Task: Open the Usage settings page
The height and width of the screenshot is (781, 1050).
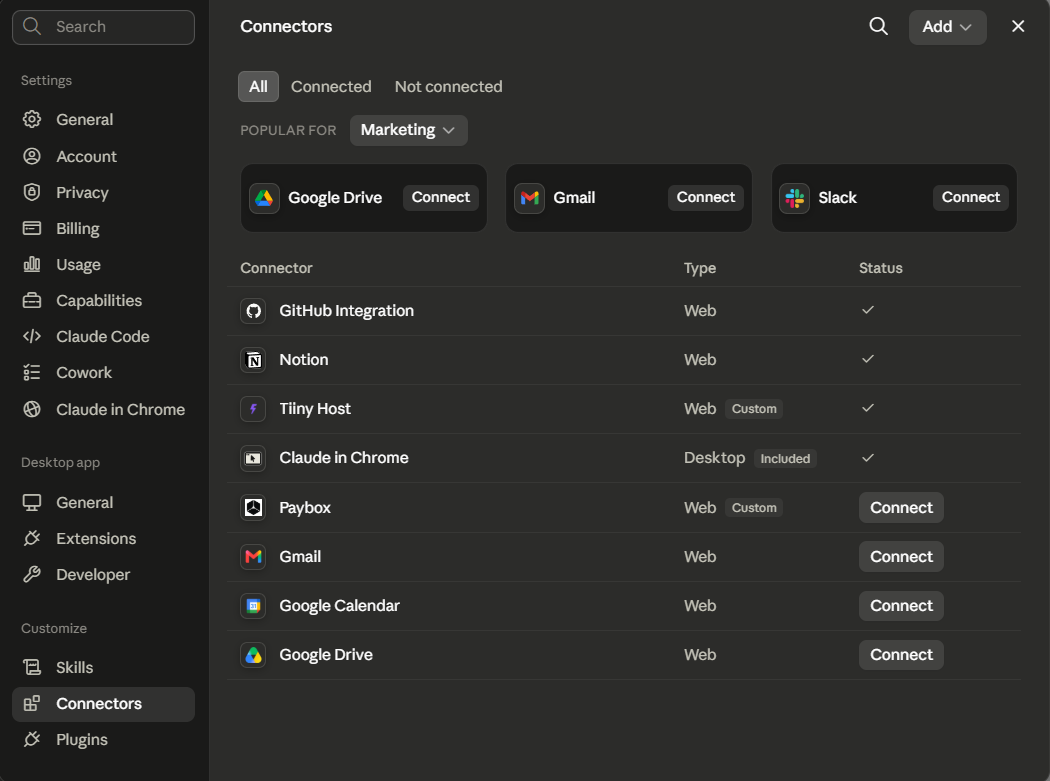Action: point(103,265)
